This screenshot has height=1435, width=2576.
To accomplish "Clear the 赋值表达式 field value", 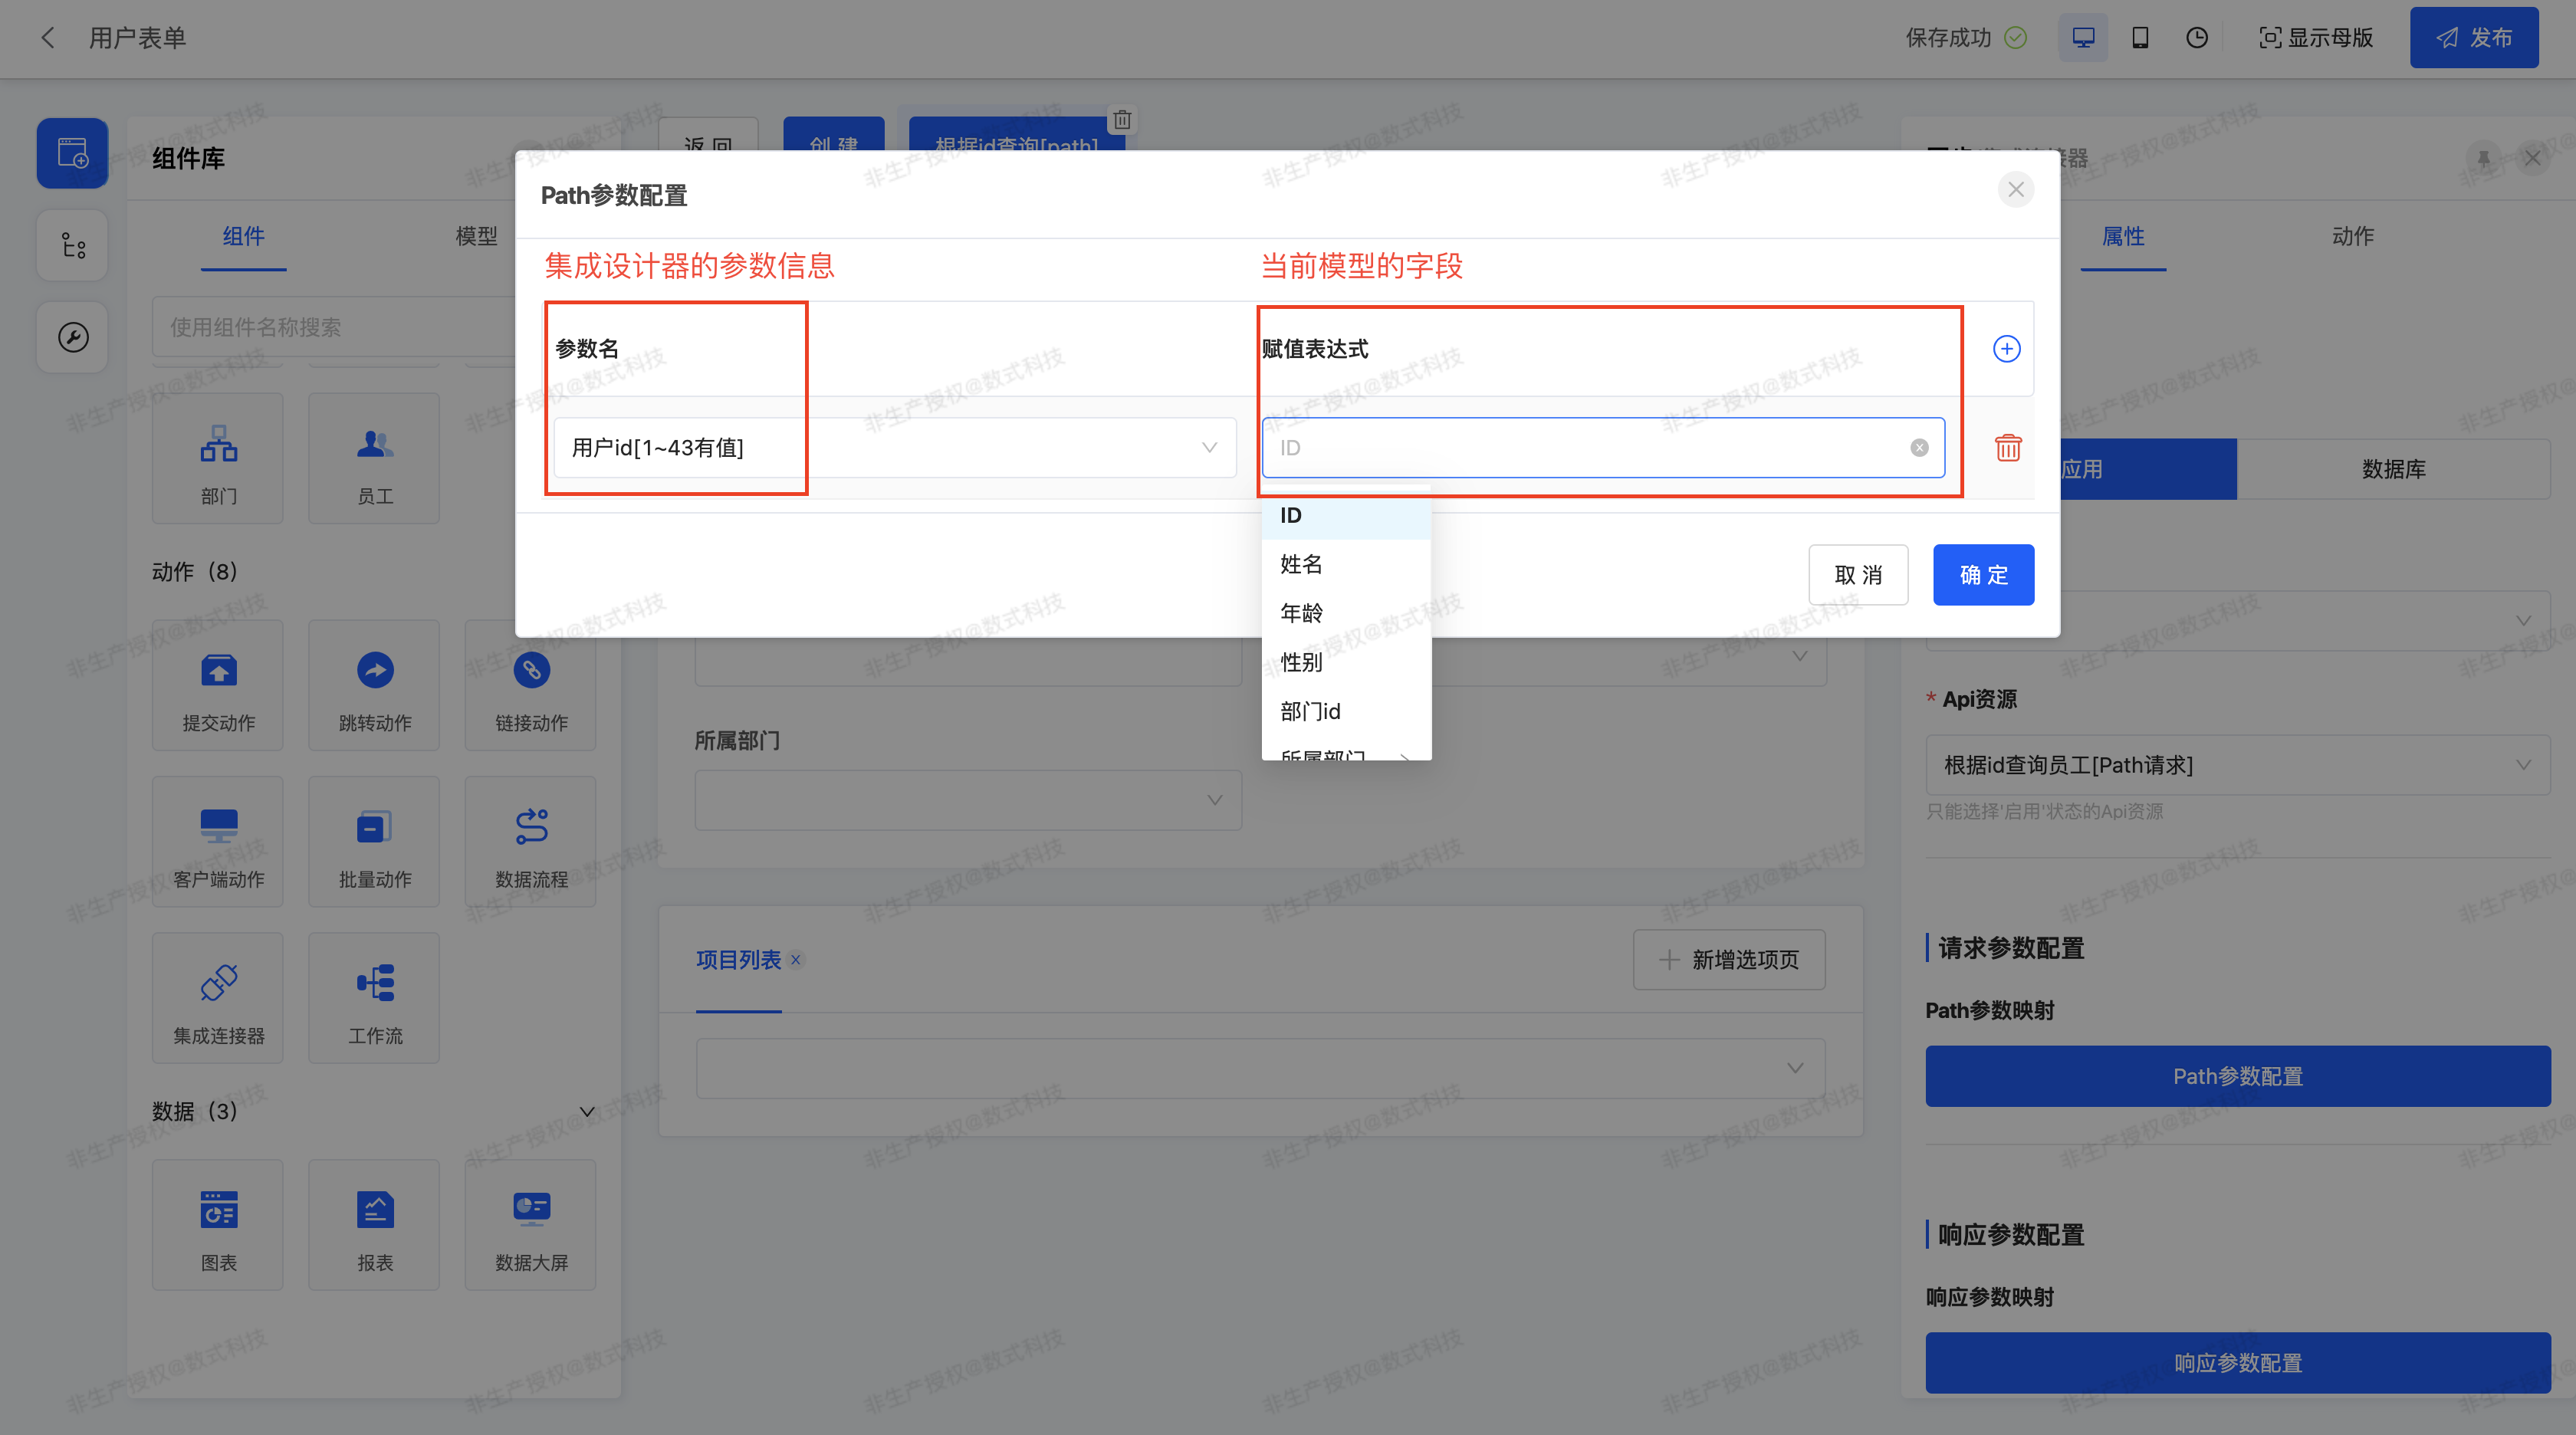I will pyautogui.click(x=1919, y=447).
